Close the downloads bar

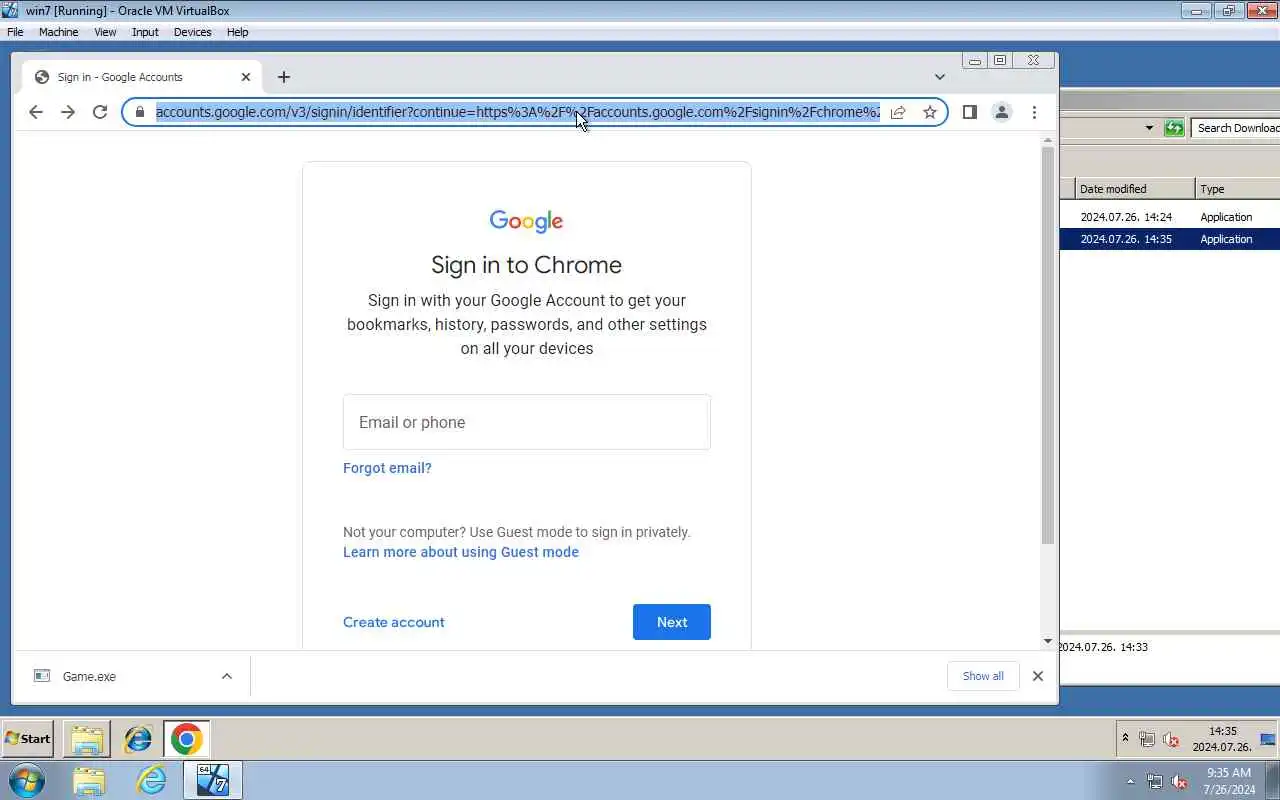click(1038, 676)
